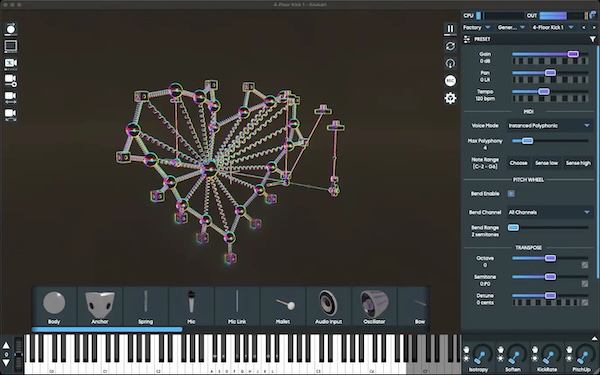Click the PitchUp macro knob

584,354
